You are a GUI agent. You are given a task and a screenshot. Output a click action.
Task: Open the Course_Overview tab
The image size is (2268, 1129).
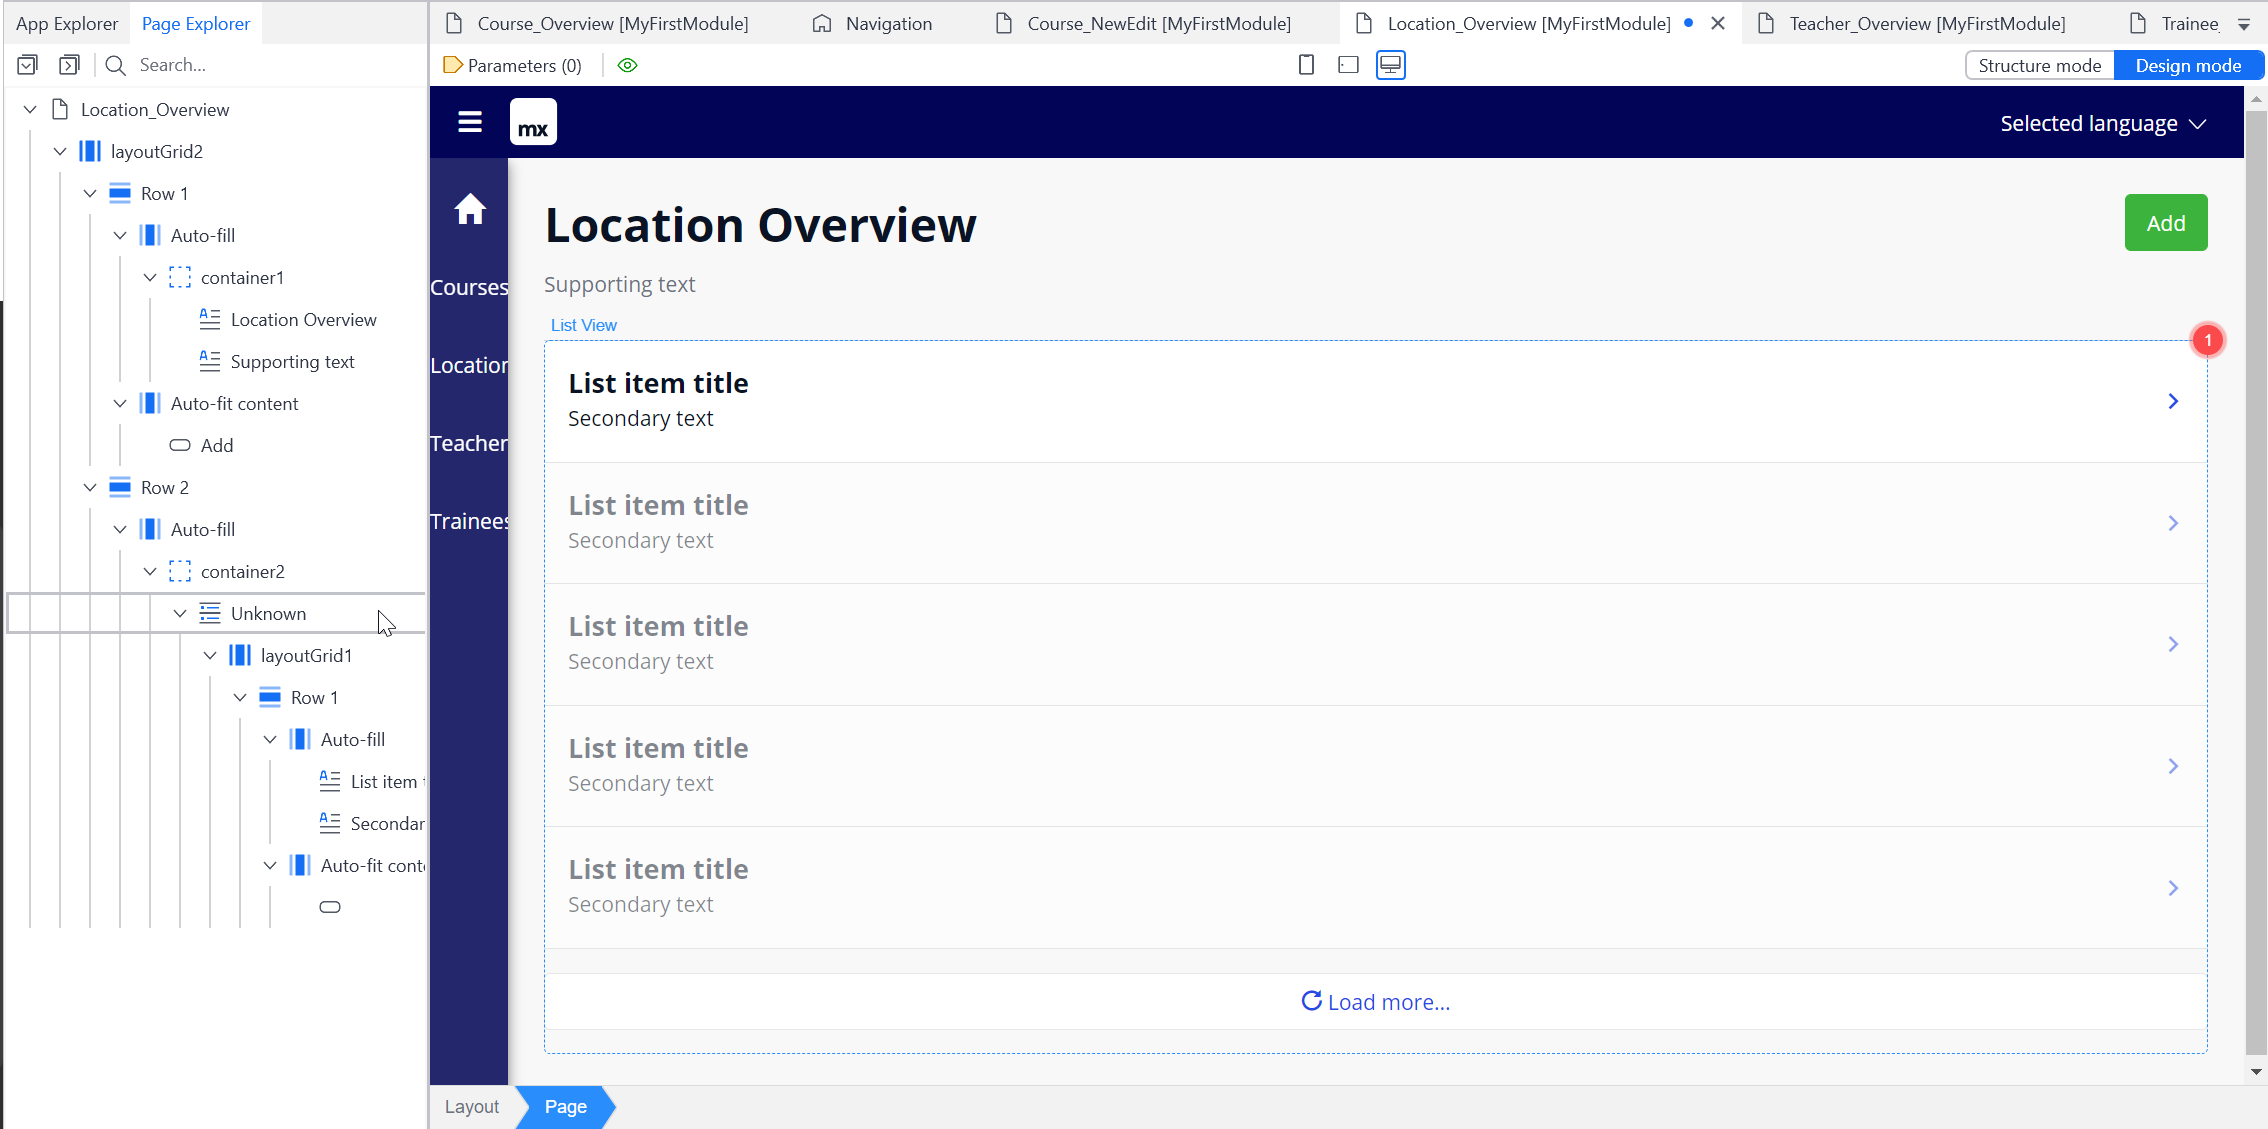[612, 23]
